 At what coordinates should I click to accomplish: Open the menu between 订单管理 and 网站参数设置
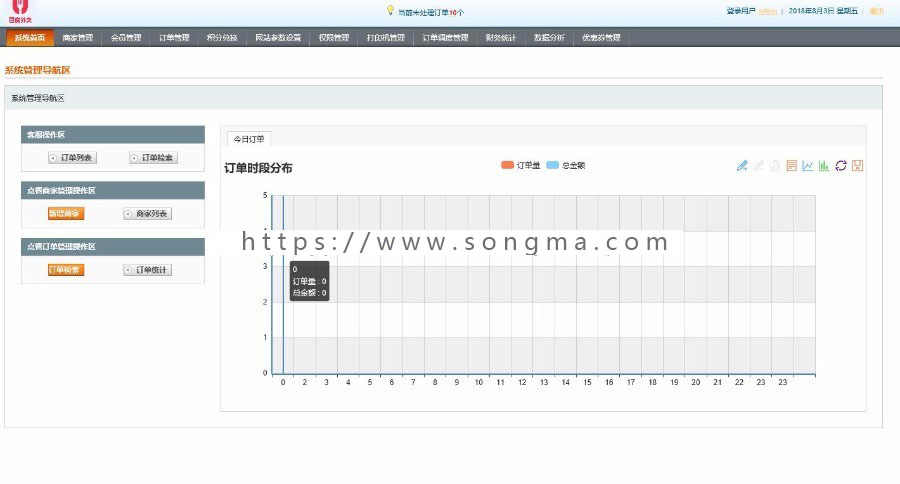[x=222, y=37]
